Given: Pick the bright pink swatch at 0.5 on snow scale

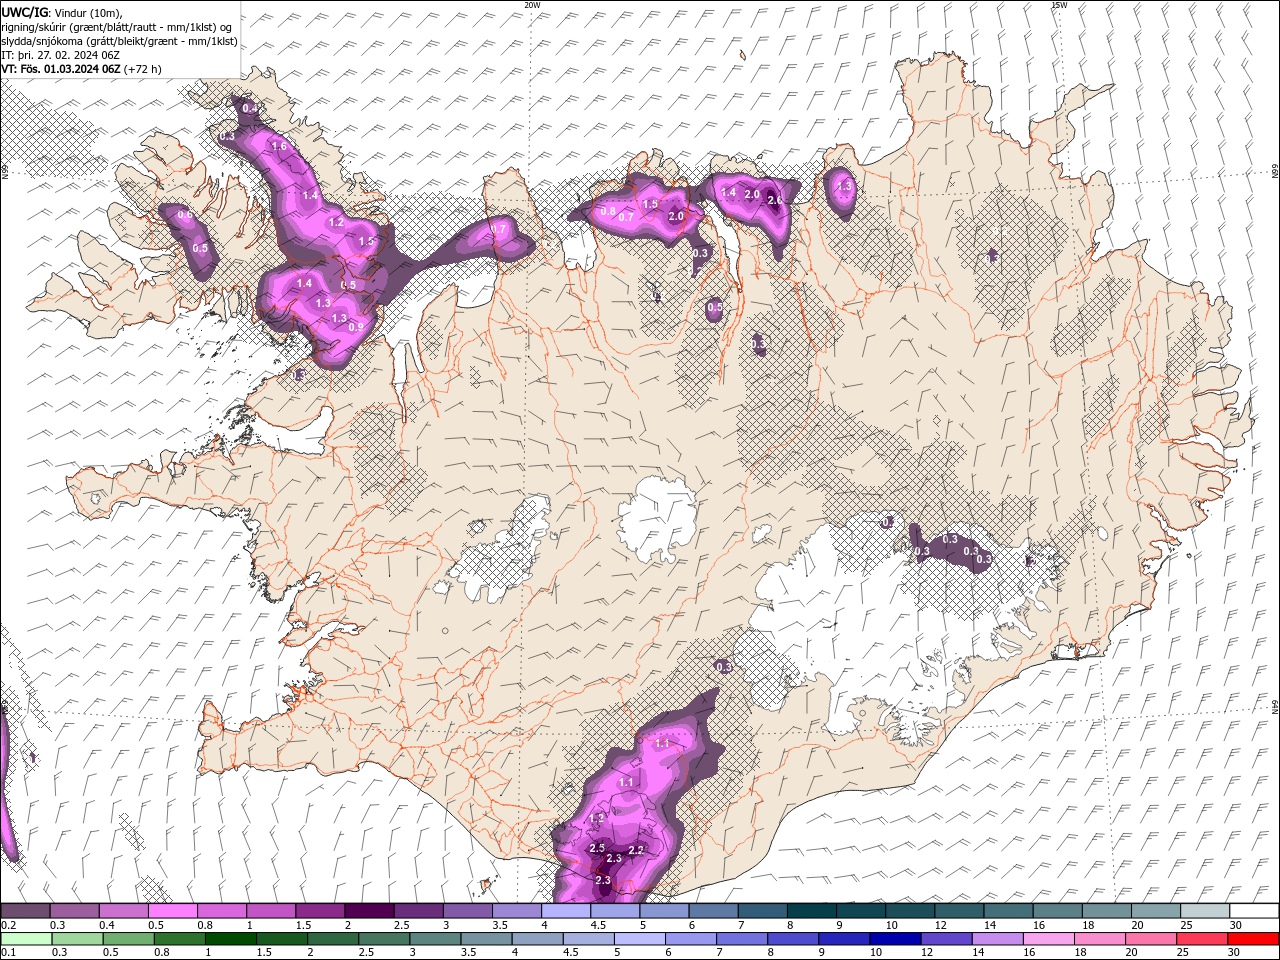Looking at the screenshot, I should click(172, 911).
